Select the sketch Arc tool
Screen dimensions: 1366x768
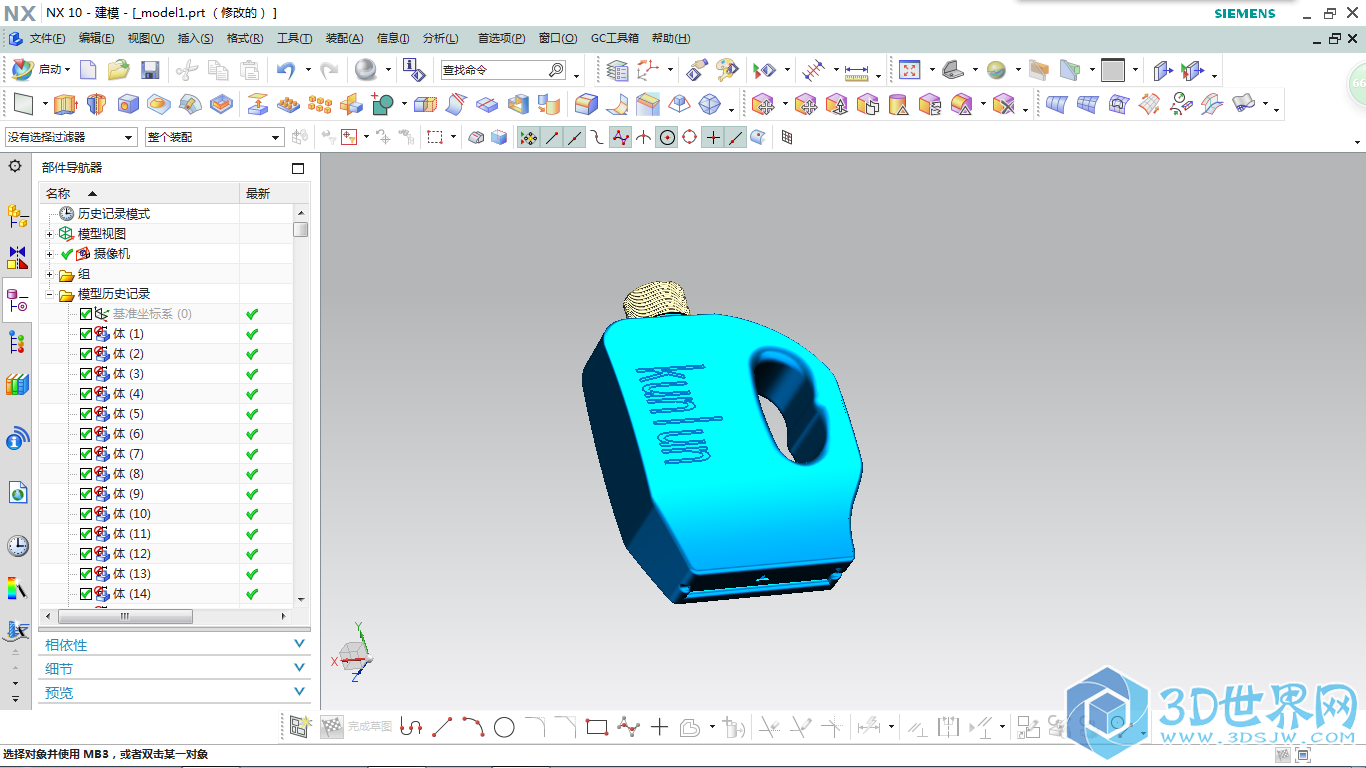coord(473,727)
